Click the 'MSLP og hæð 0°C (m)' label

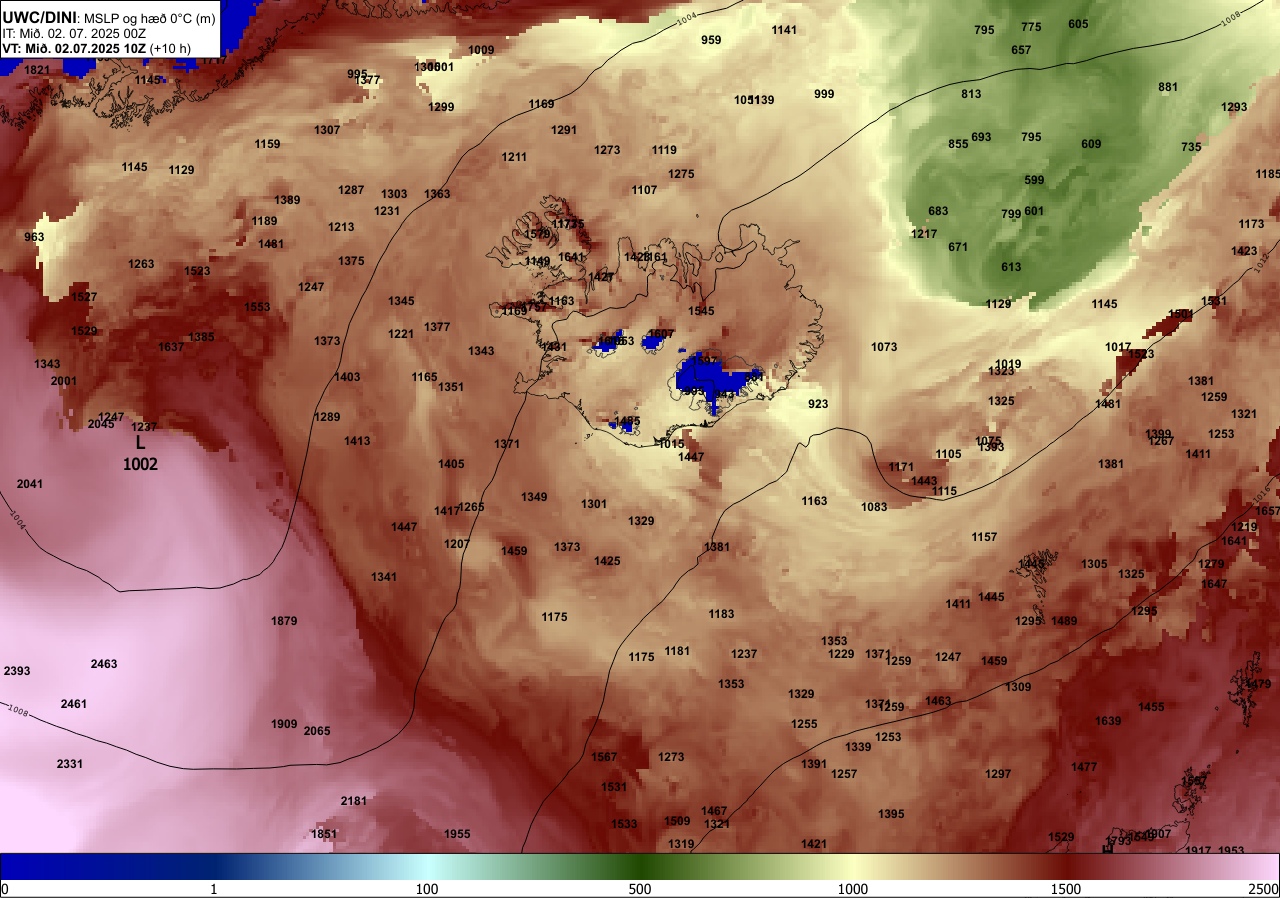click(x=148, y=18)
